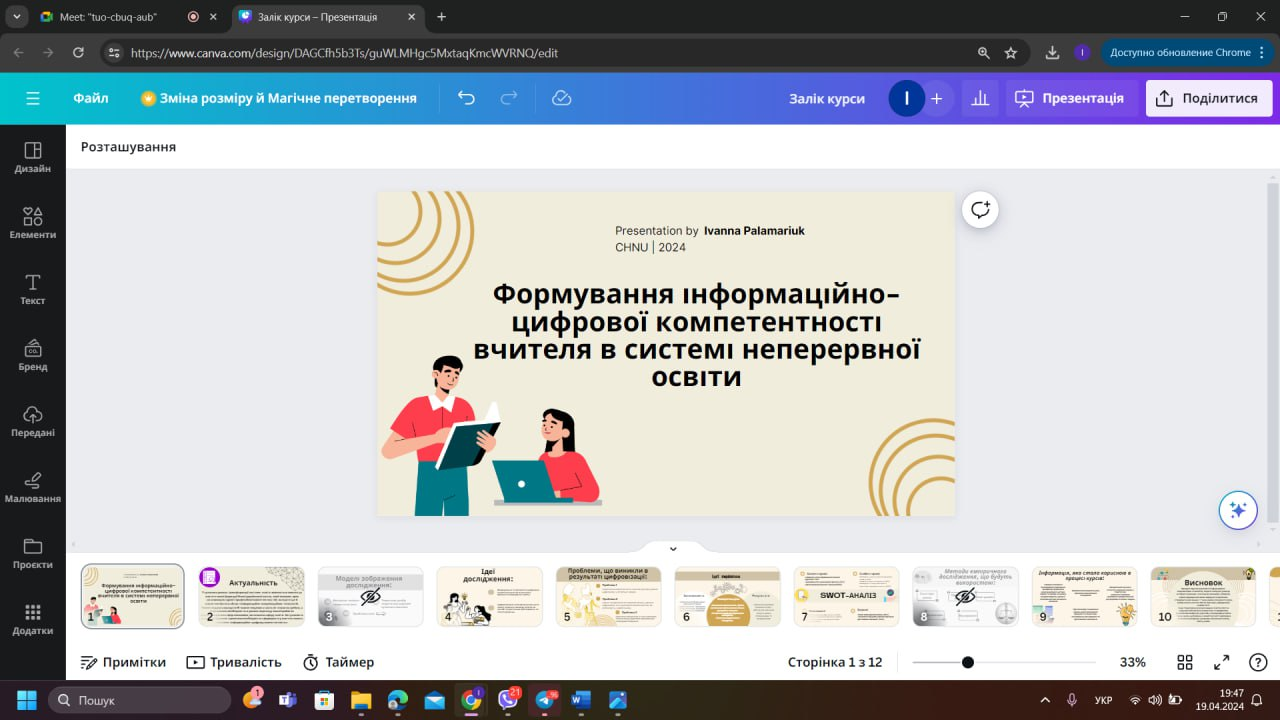Open the Файл menu
The height and width of the screenshot is (720, 1280).
click(x=91, y=98)
